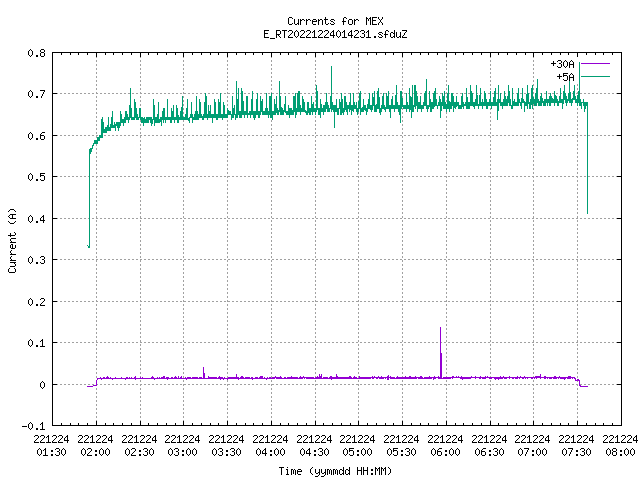This screenshot has height=480, width=640.
Task: Click the 221224 07:30 time tick label
Action: [576, 445]
